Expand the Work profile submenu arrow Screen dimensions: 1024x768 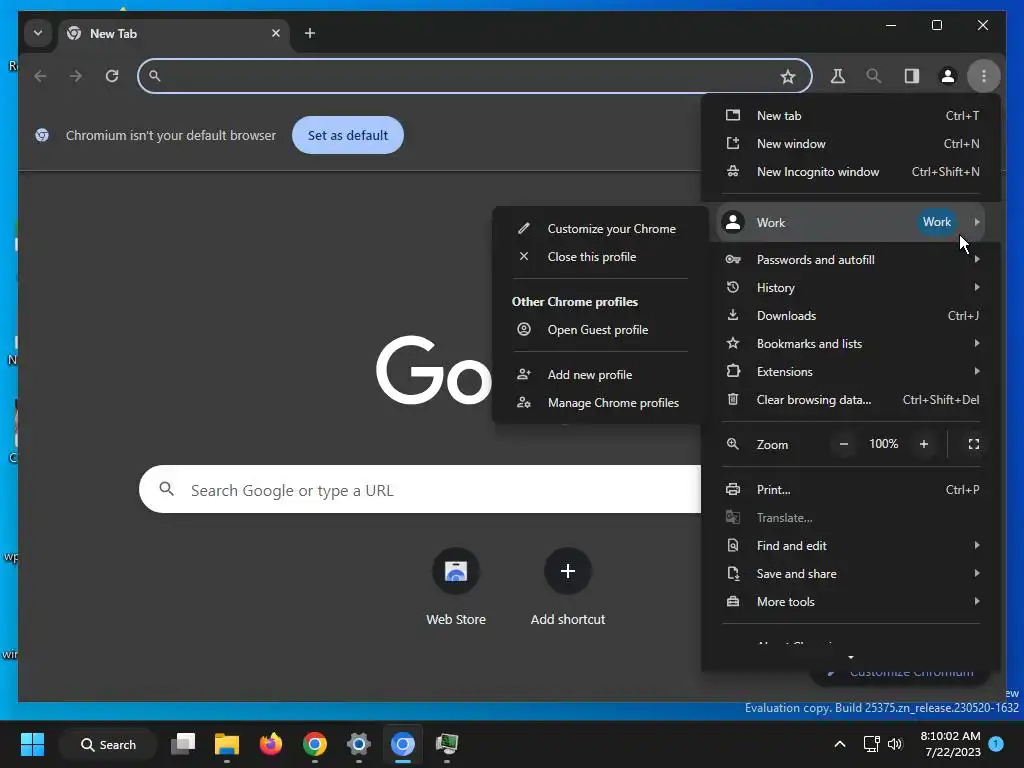coord(976,222)
